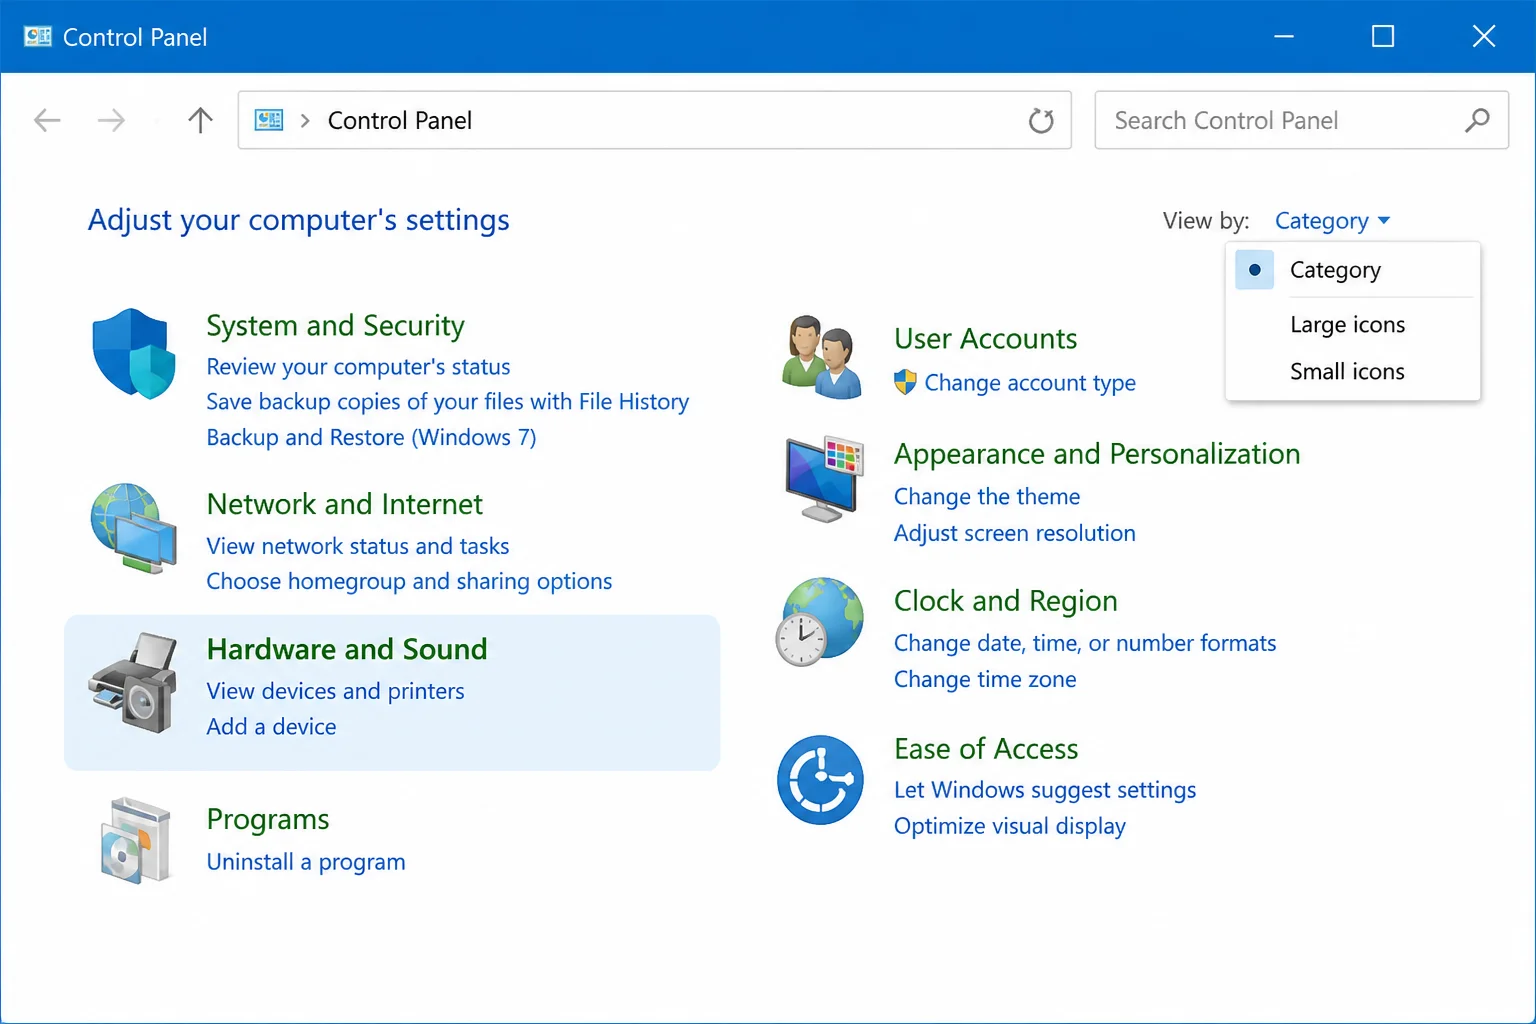Image resolution: width=1536 pixels, height=1024 pixels.
Task: Minimize the Control Panel window
Action: coord(1284,37)
